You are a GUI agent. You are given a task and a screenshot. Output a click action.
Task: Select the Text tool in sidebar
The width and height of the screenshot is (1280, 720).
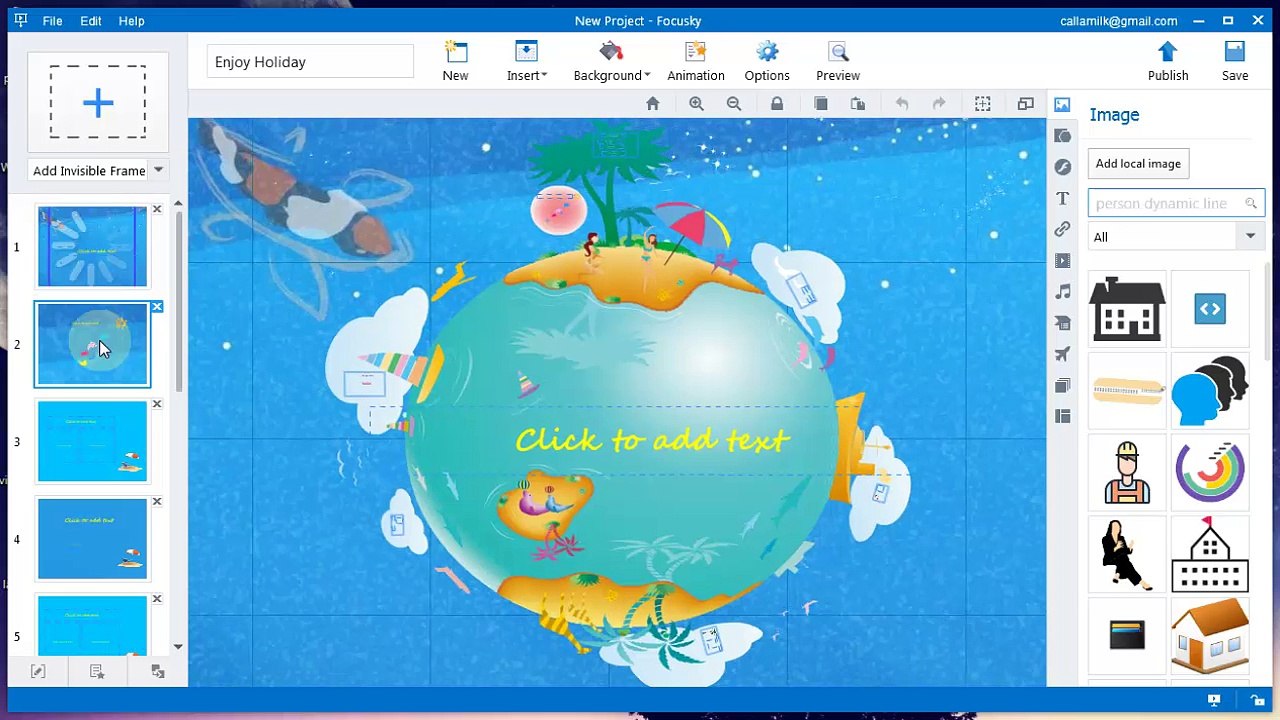[1062, 198]
